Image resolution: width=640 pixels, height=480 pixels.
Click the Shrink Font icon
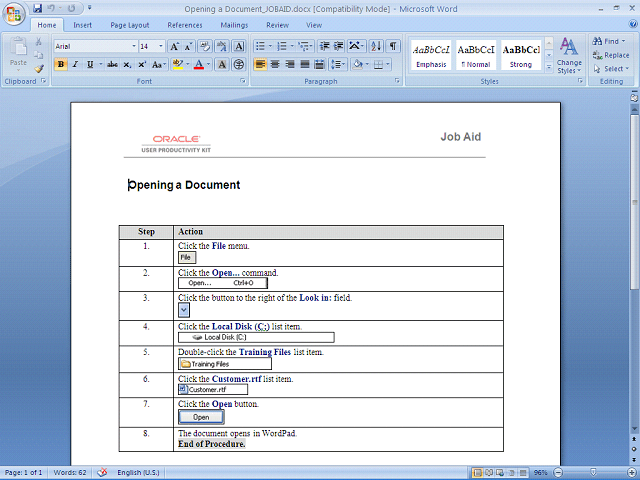[x=188, y=46]
